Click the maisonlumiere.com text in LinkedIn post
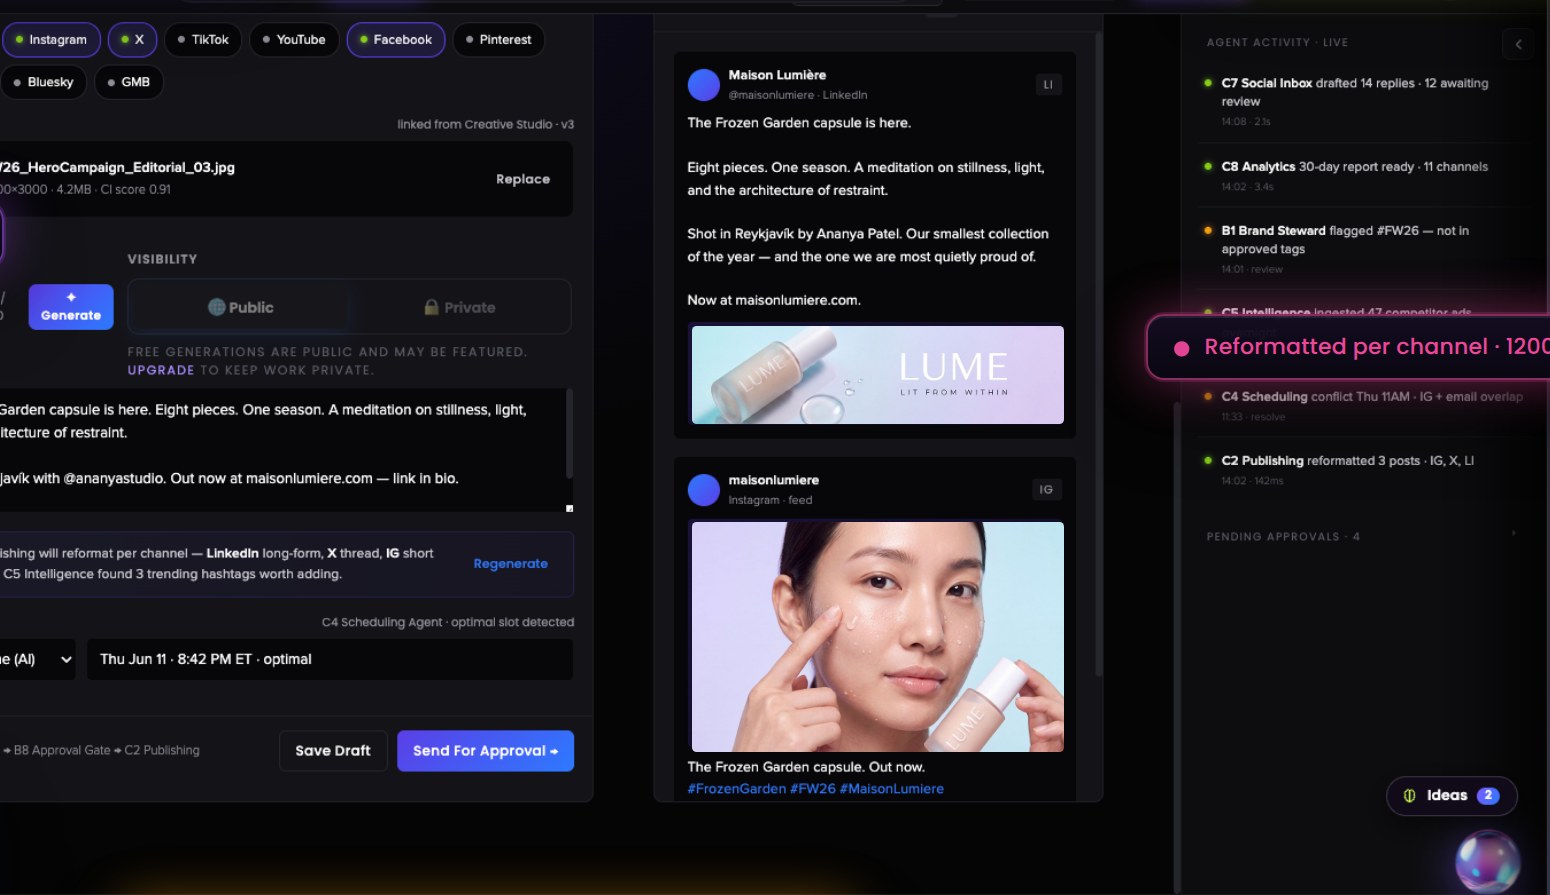 (x=798, y=300)
